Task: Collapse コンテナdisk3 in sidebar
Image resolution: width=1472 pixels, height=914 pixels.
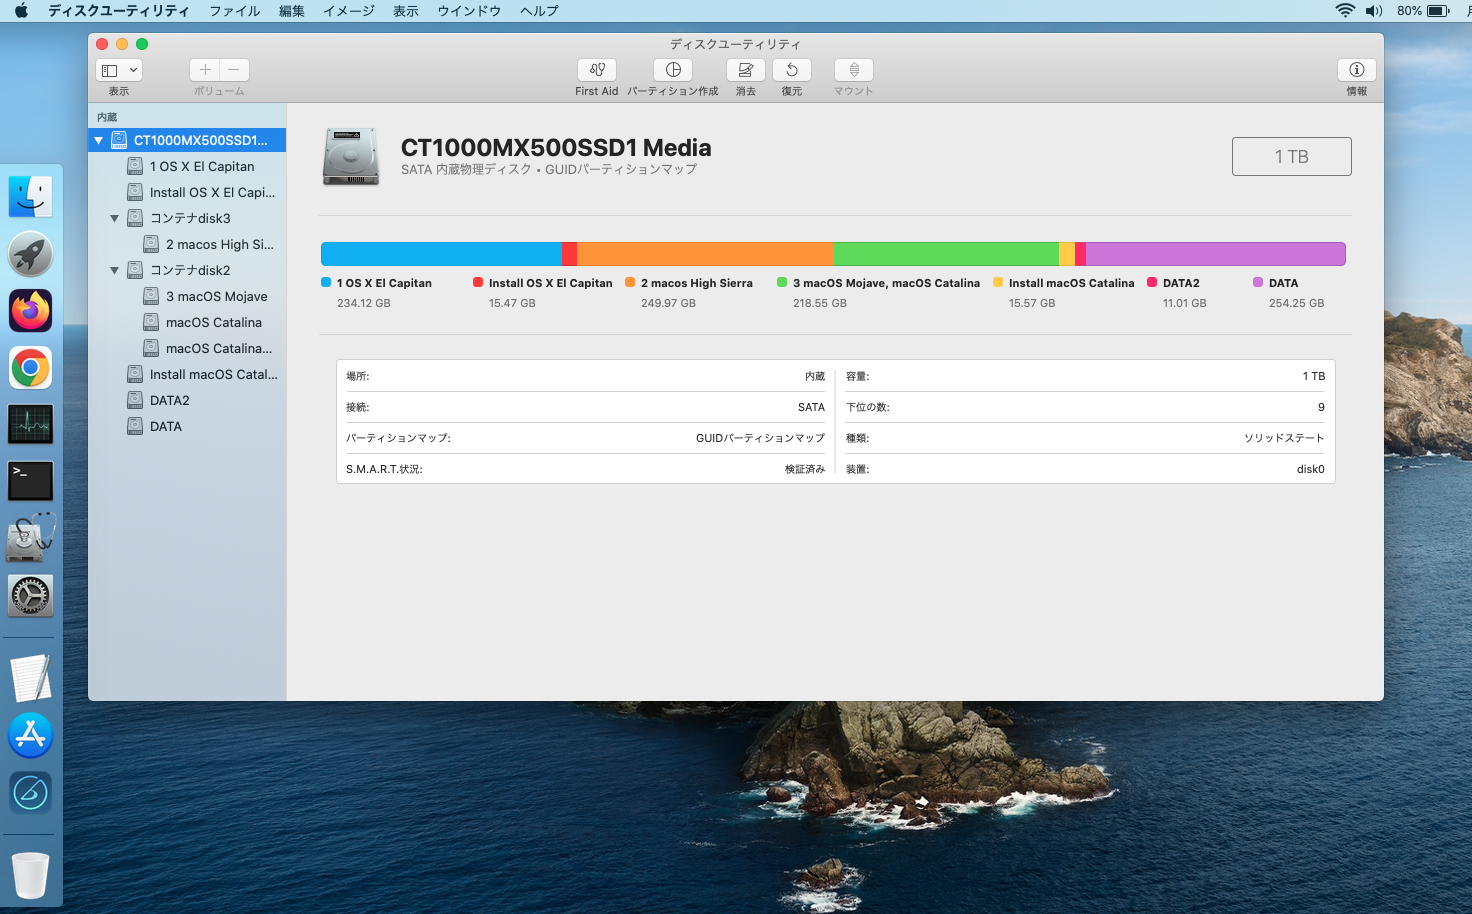Action: point(114,218)
